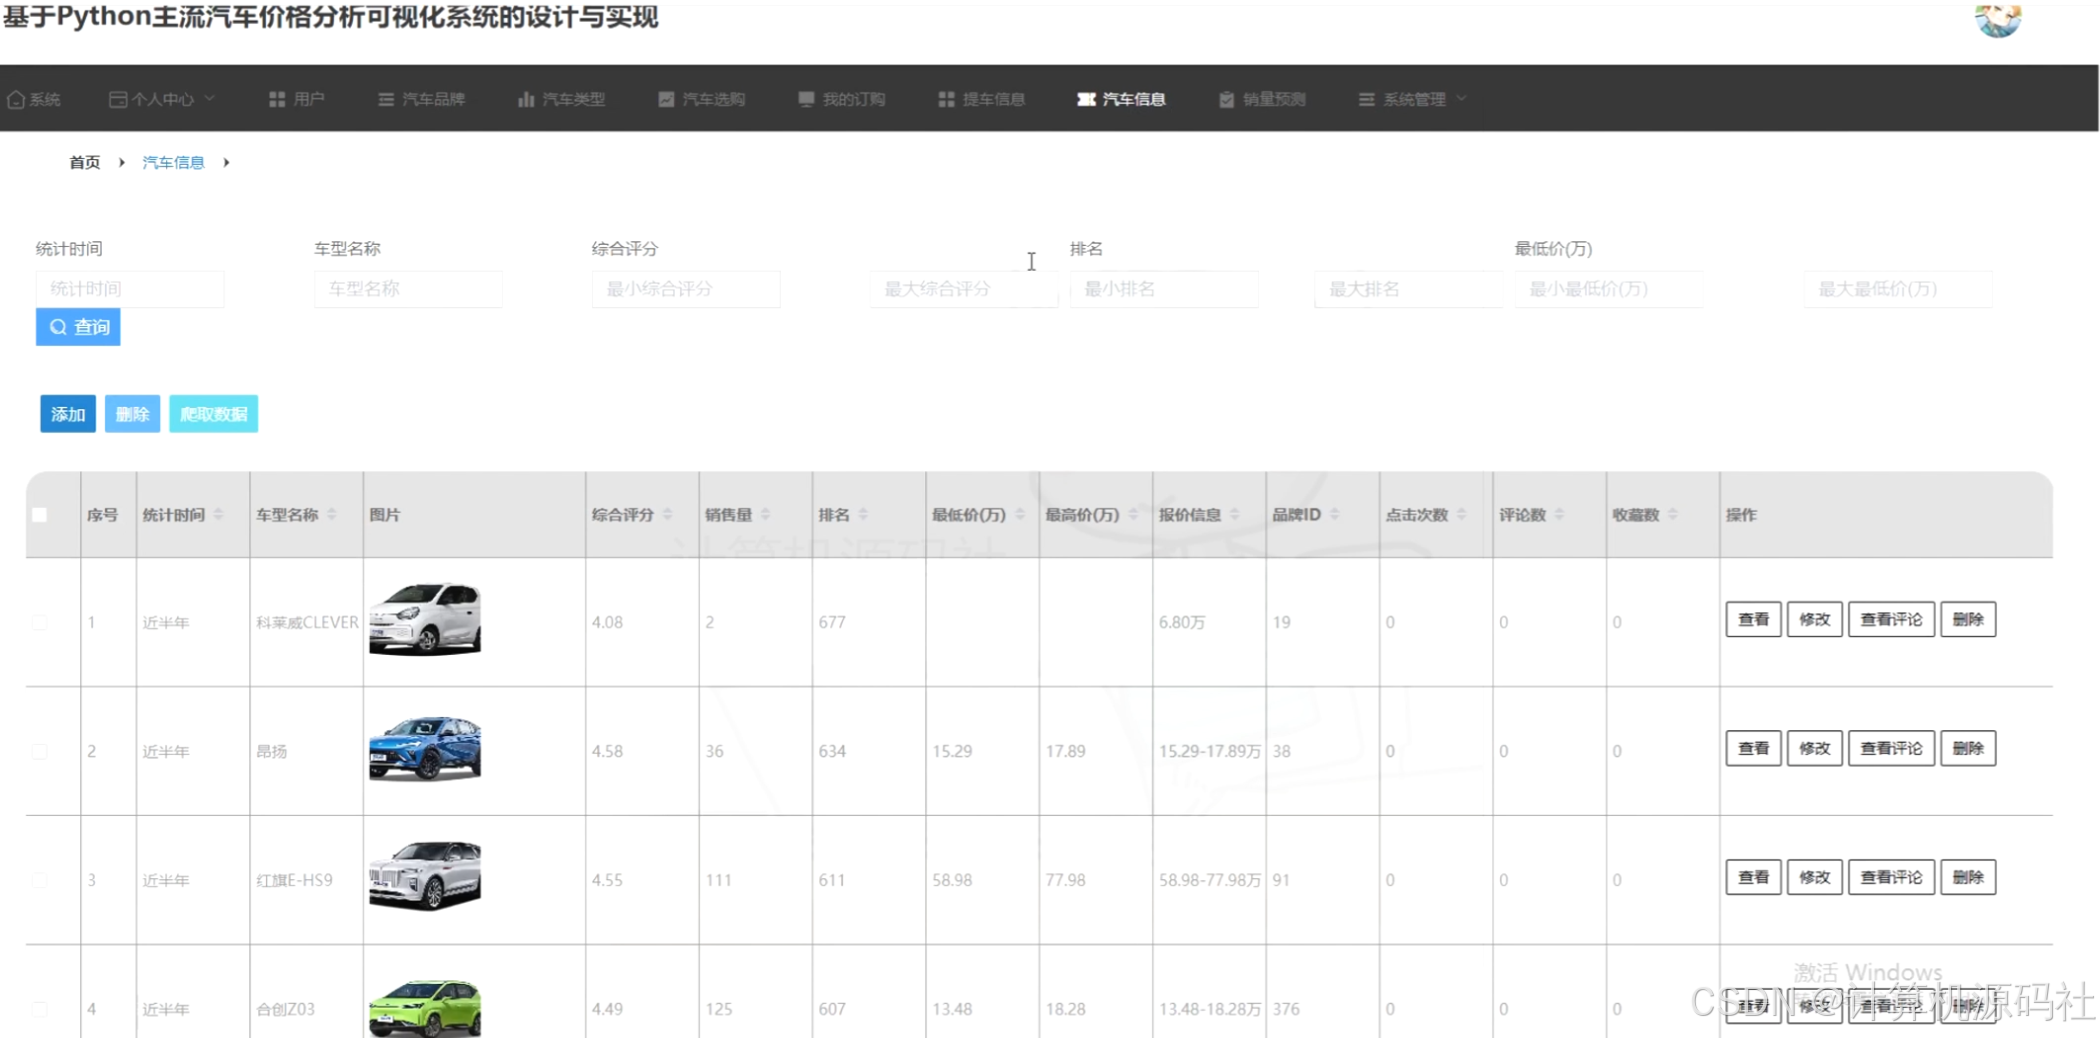Click the home icon beside 系统
2100x1038 pixels.
(x=16, y=99)
